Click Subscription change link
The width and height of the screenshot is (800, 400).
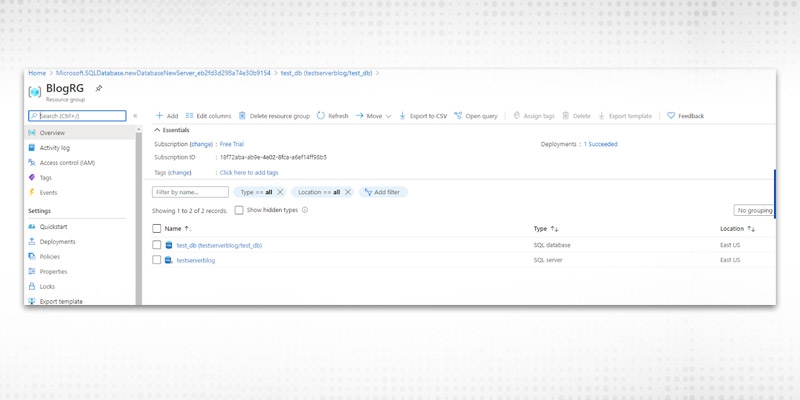click(x=202, y=144)
